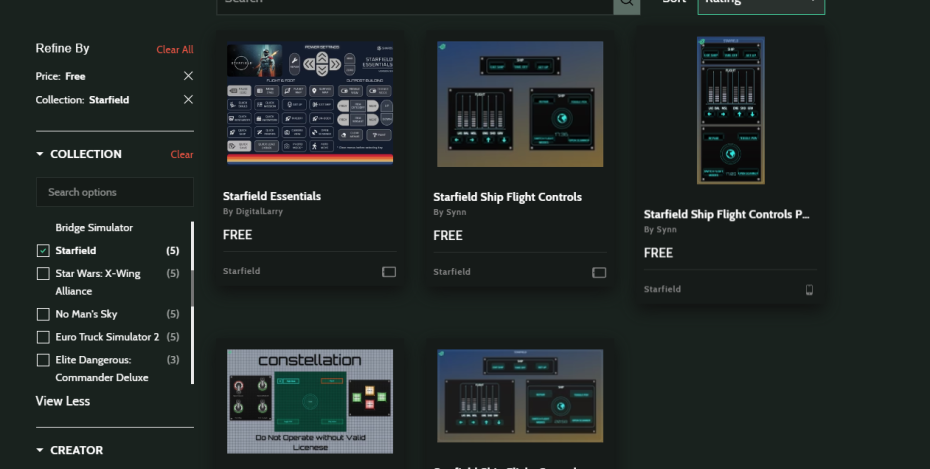
Task: Check the No Man's Sky checkbox
Action: pyautogui.click(x=43, y=314)
